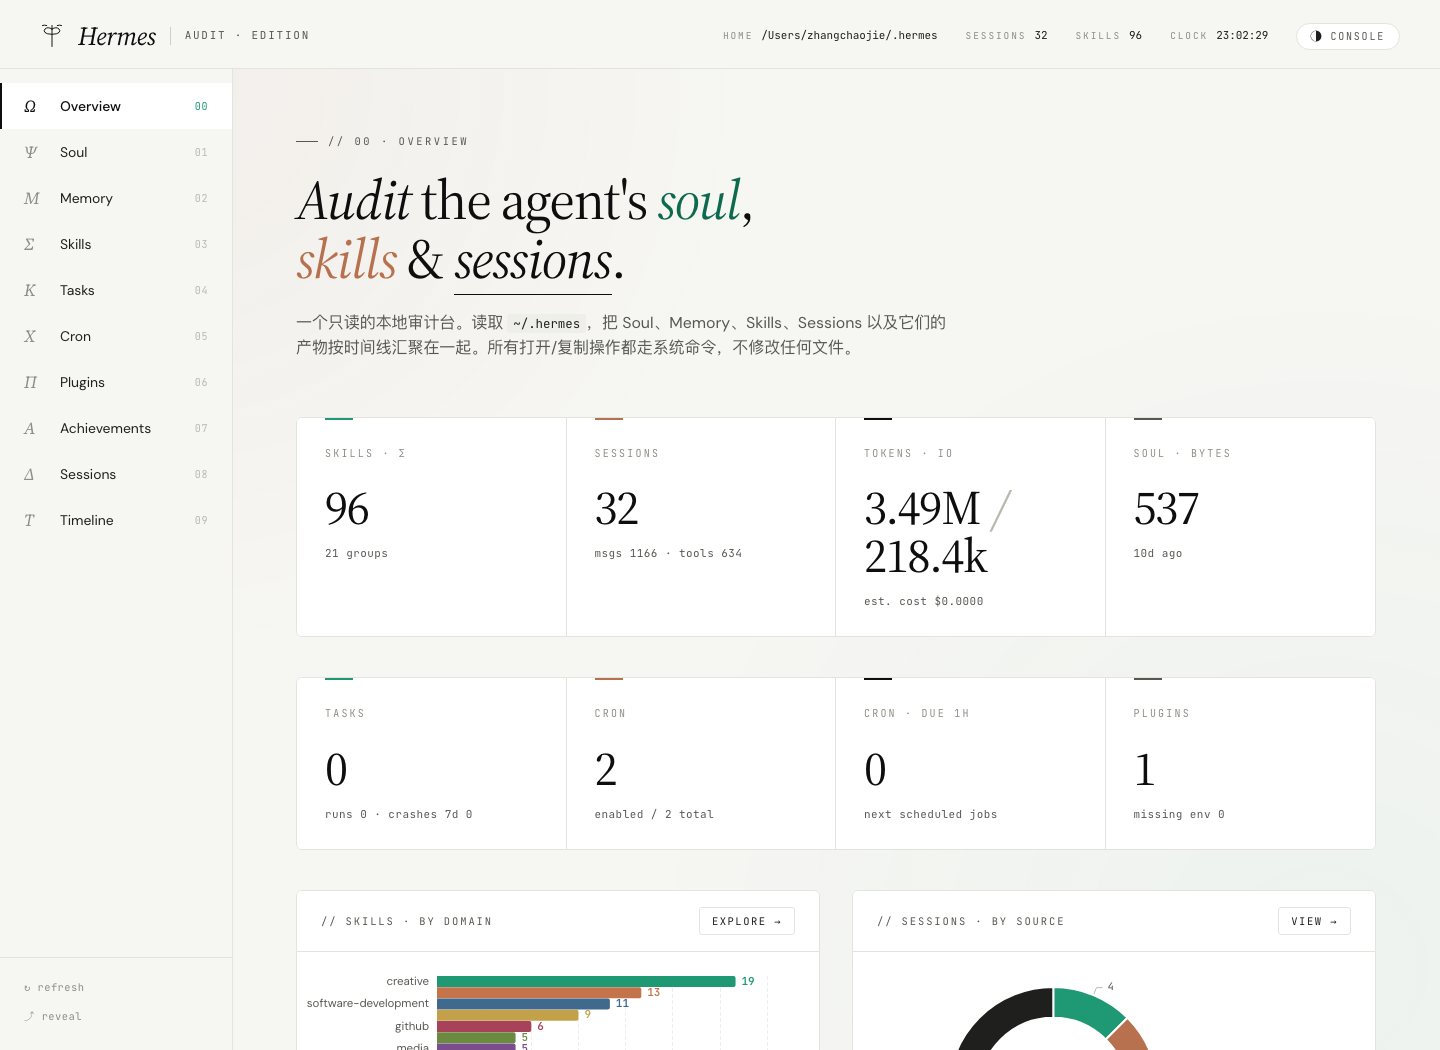Switch to the Timeline view
1440x1050 pixels.
(116, 520)
